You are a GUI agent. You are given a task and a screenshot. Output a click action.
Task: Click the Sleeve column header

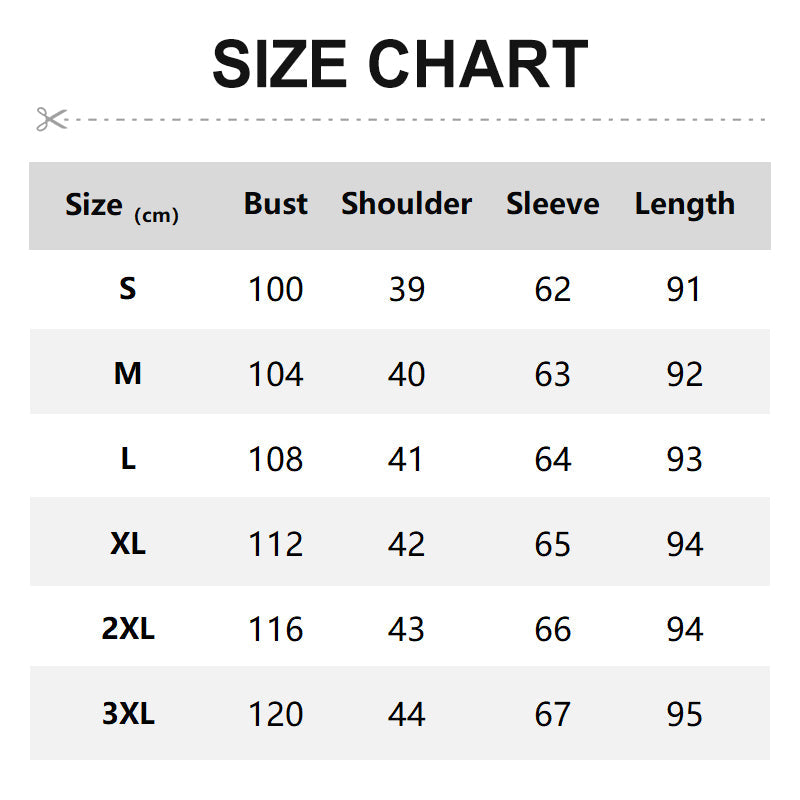(x=552, y=204)
